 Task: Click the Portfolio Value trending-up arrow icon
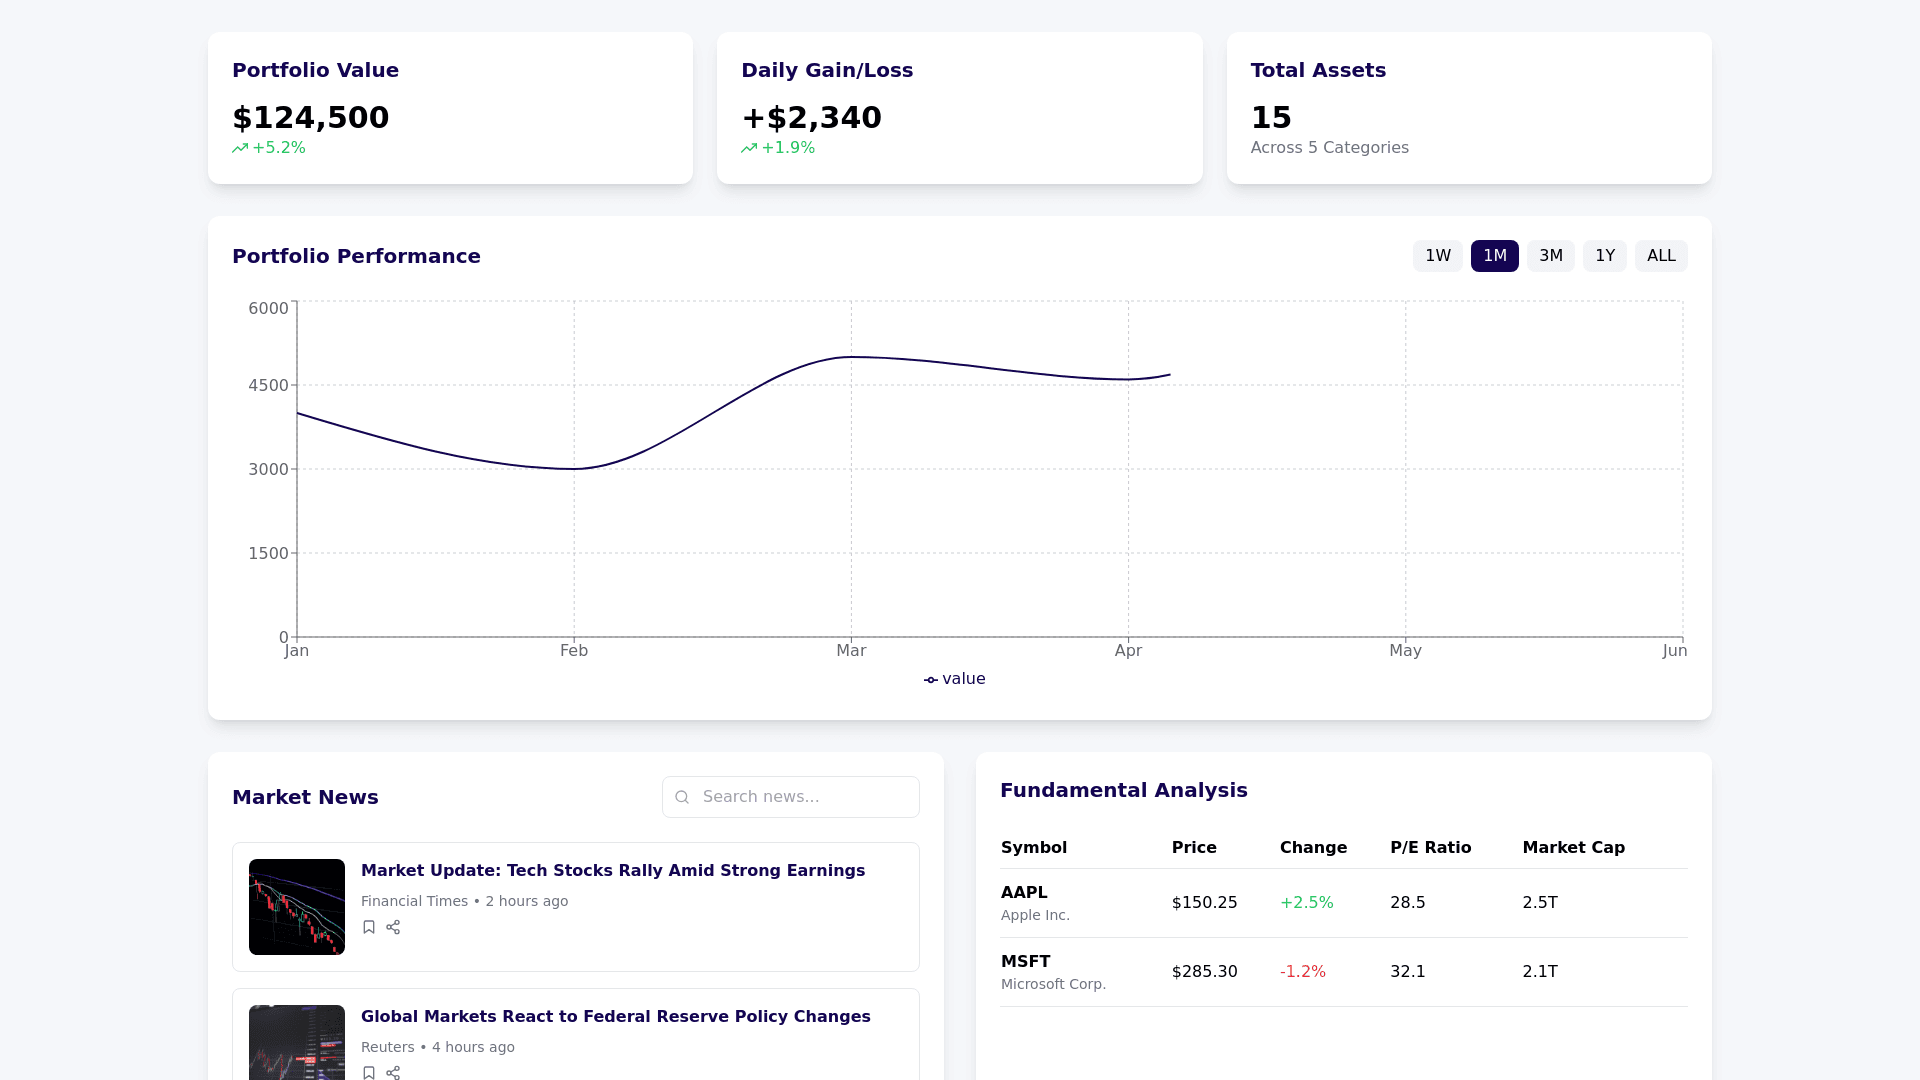coord(240,148)
